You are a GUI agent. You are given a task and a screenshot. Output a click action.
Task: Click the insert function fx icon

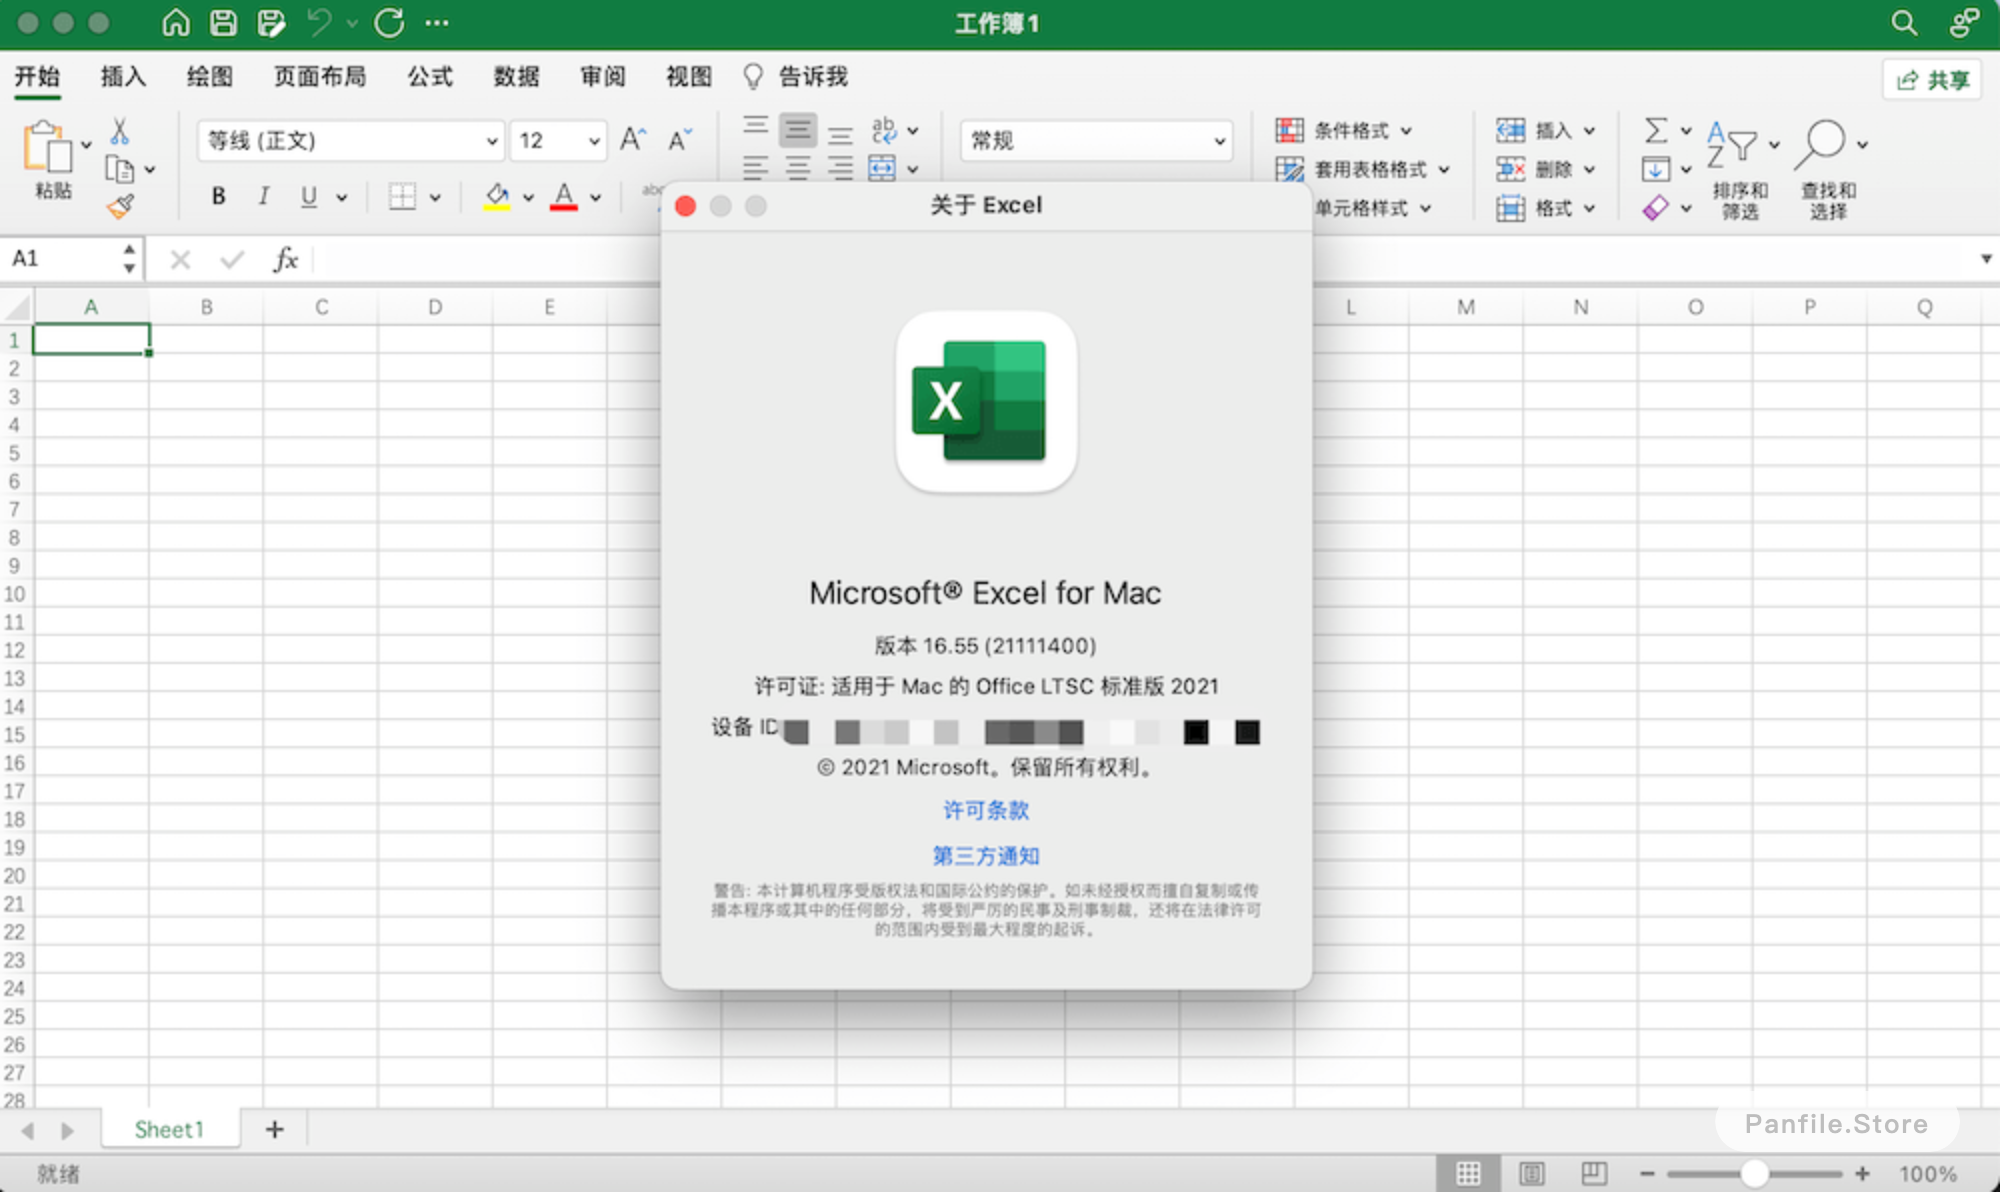[285, 260]
